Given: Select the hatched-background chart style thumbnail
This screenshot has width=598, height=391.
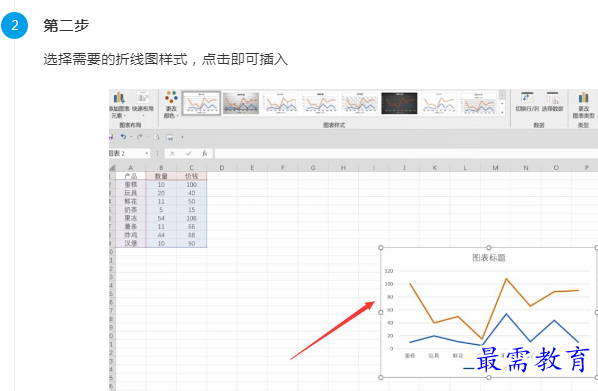Looking at the screenshot, I should (x=360, y=103).
